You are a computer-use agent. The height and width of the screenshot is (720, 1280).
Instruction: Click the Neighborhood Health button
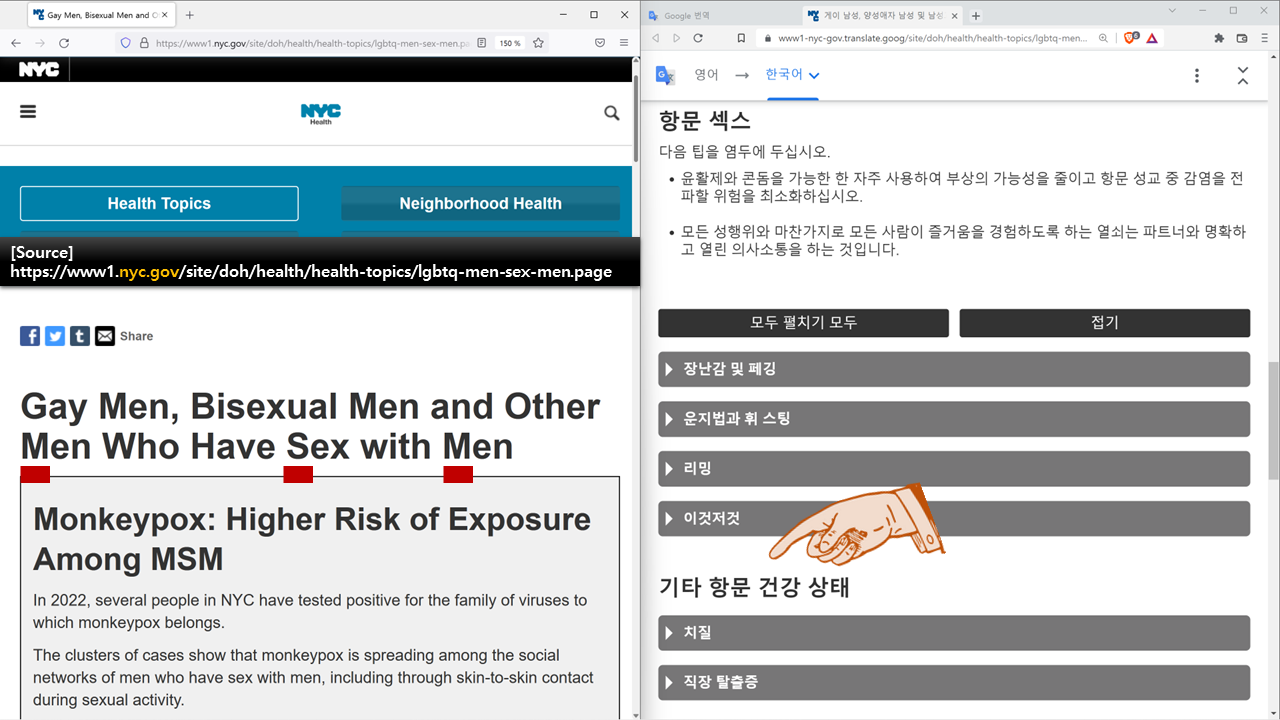click(x=481, y=203)
